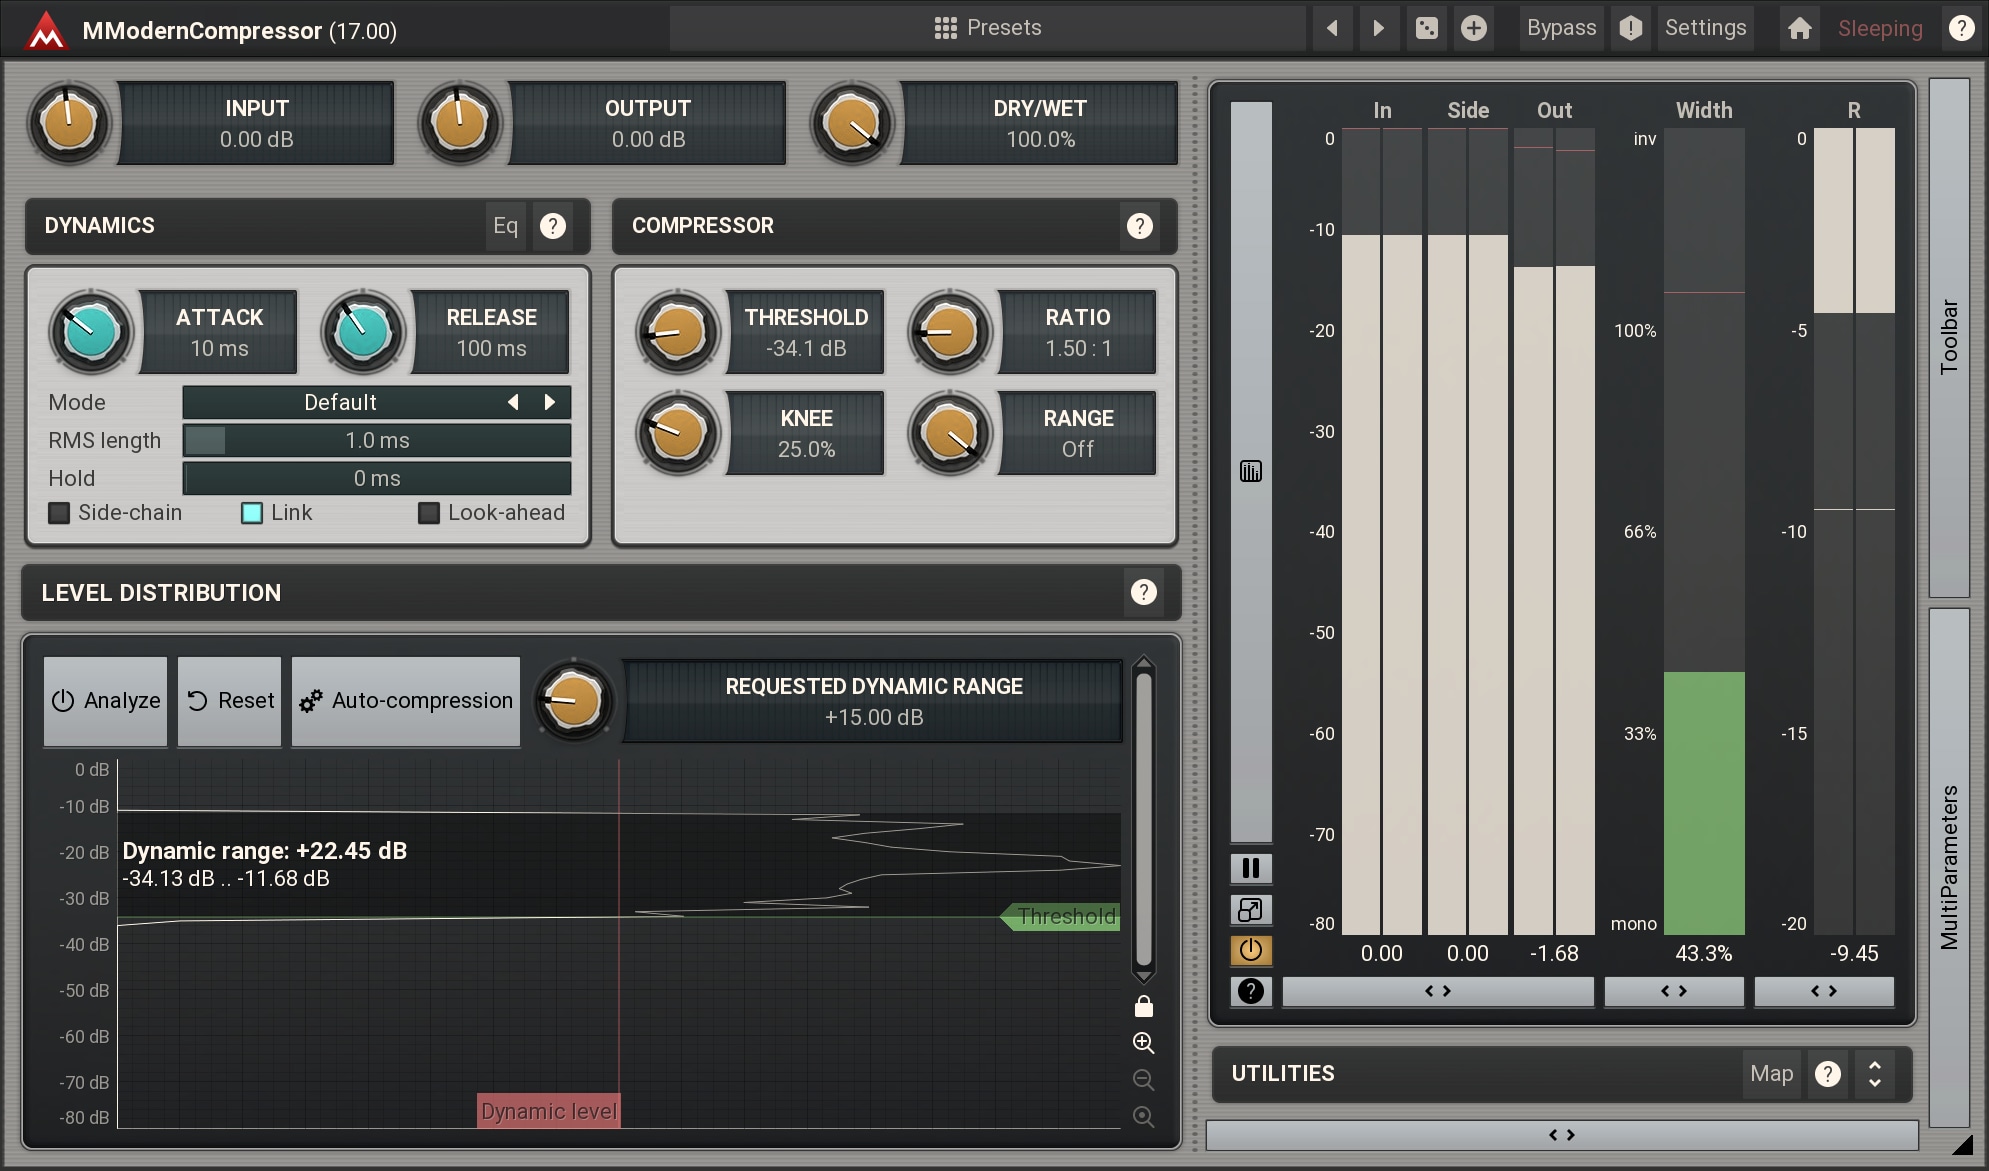Enable the Look-ahead checkbox
The image size is (1989, 1171).
(x=429, y=513)
